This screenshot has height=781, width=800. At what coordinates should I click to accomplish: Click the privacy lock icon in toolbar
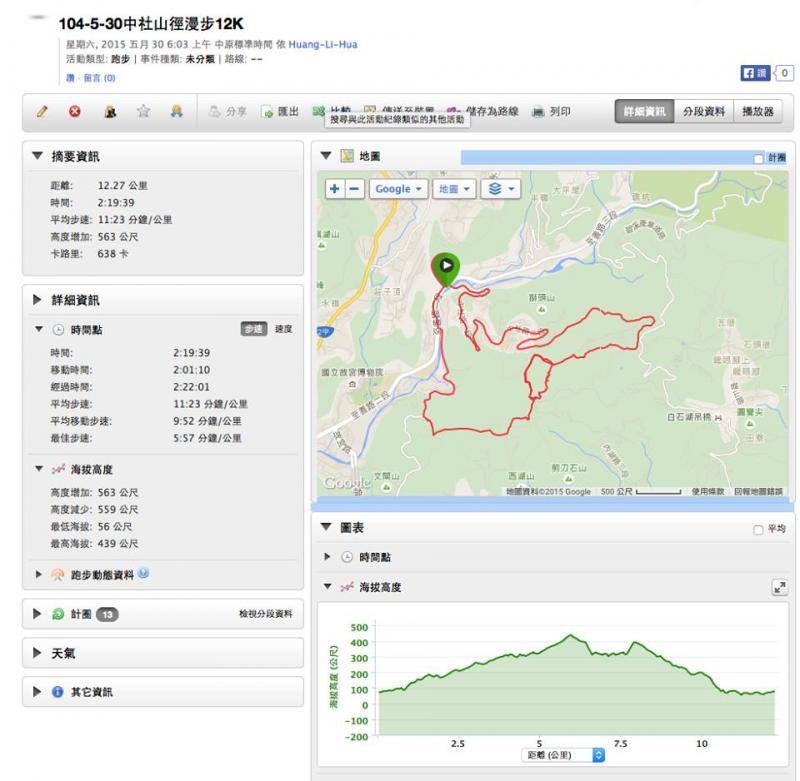[x=110, y=111]
